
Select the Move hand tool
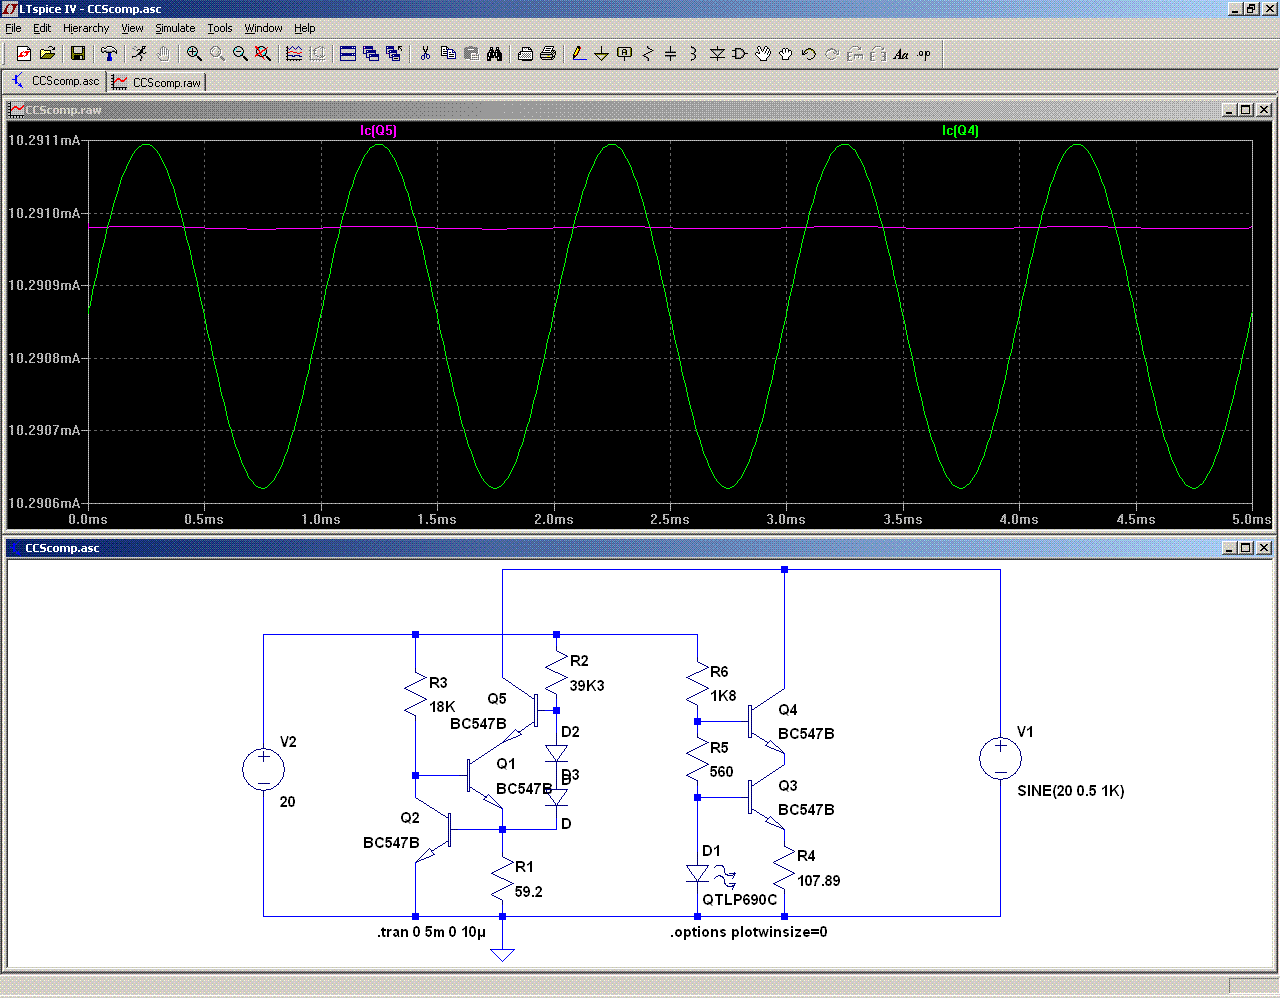(763, 54)
